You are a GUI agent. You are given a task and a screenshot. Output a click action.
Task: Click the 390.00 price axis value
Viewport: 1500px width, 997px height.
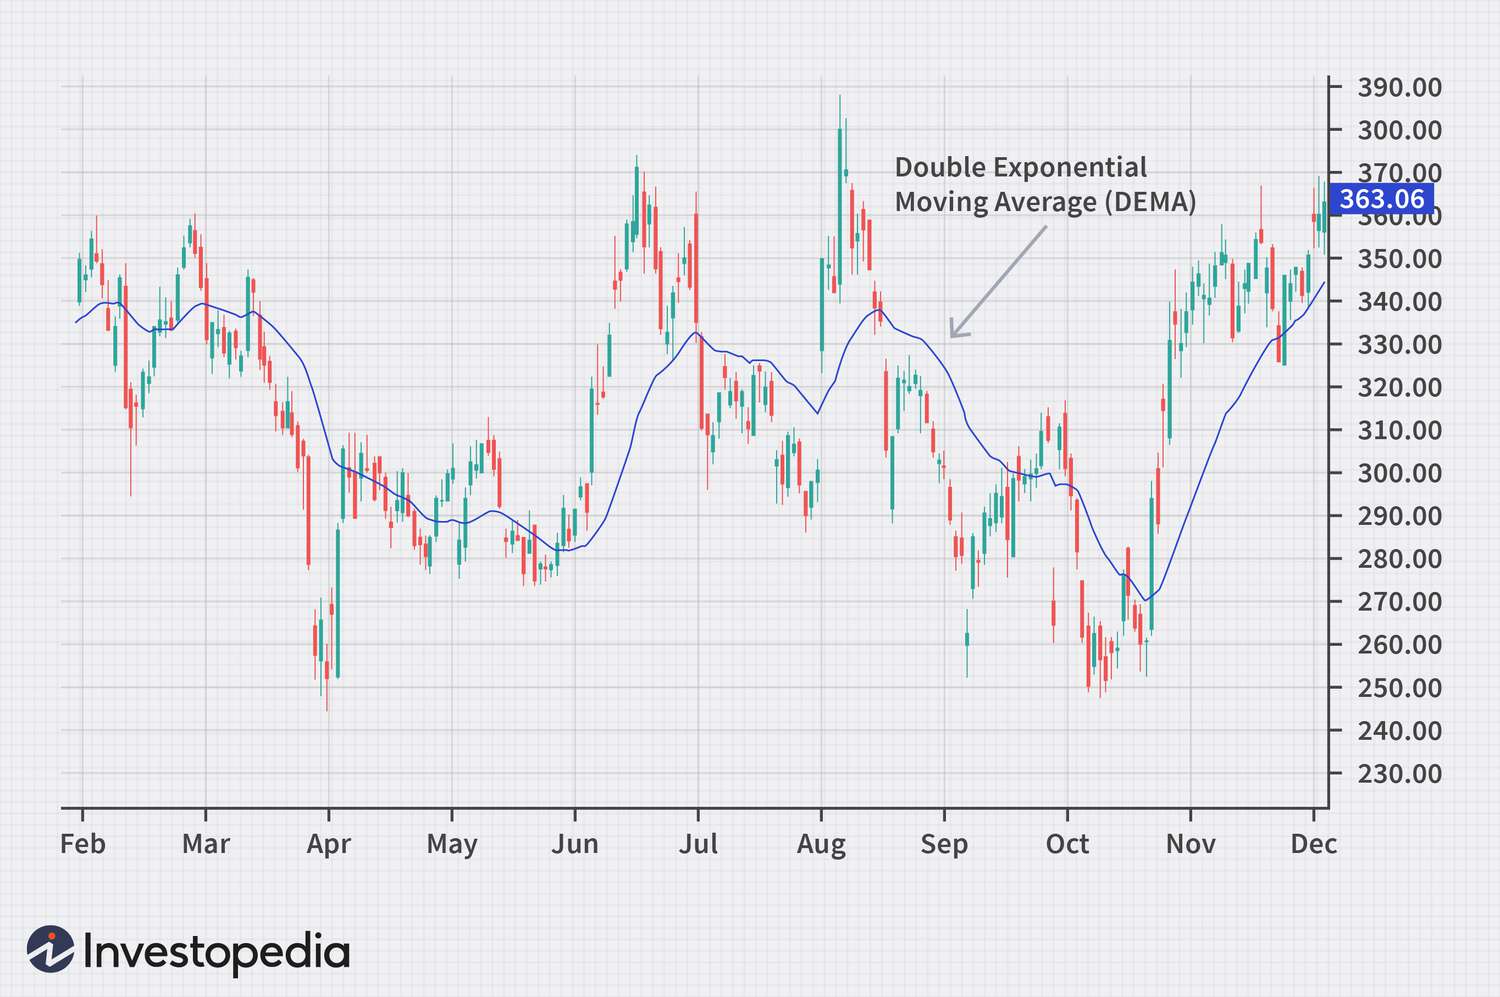(x=1399, y=88)
